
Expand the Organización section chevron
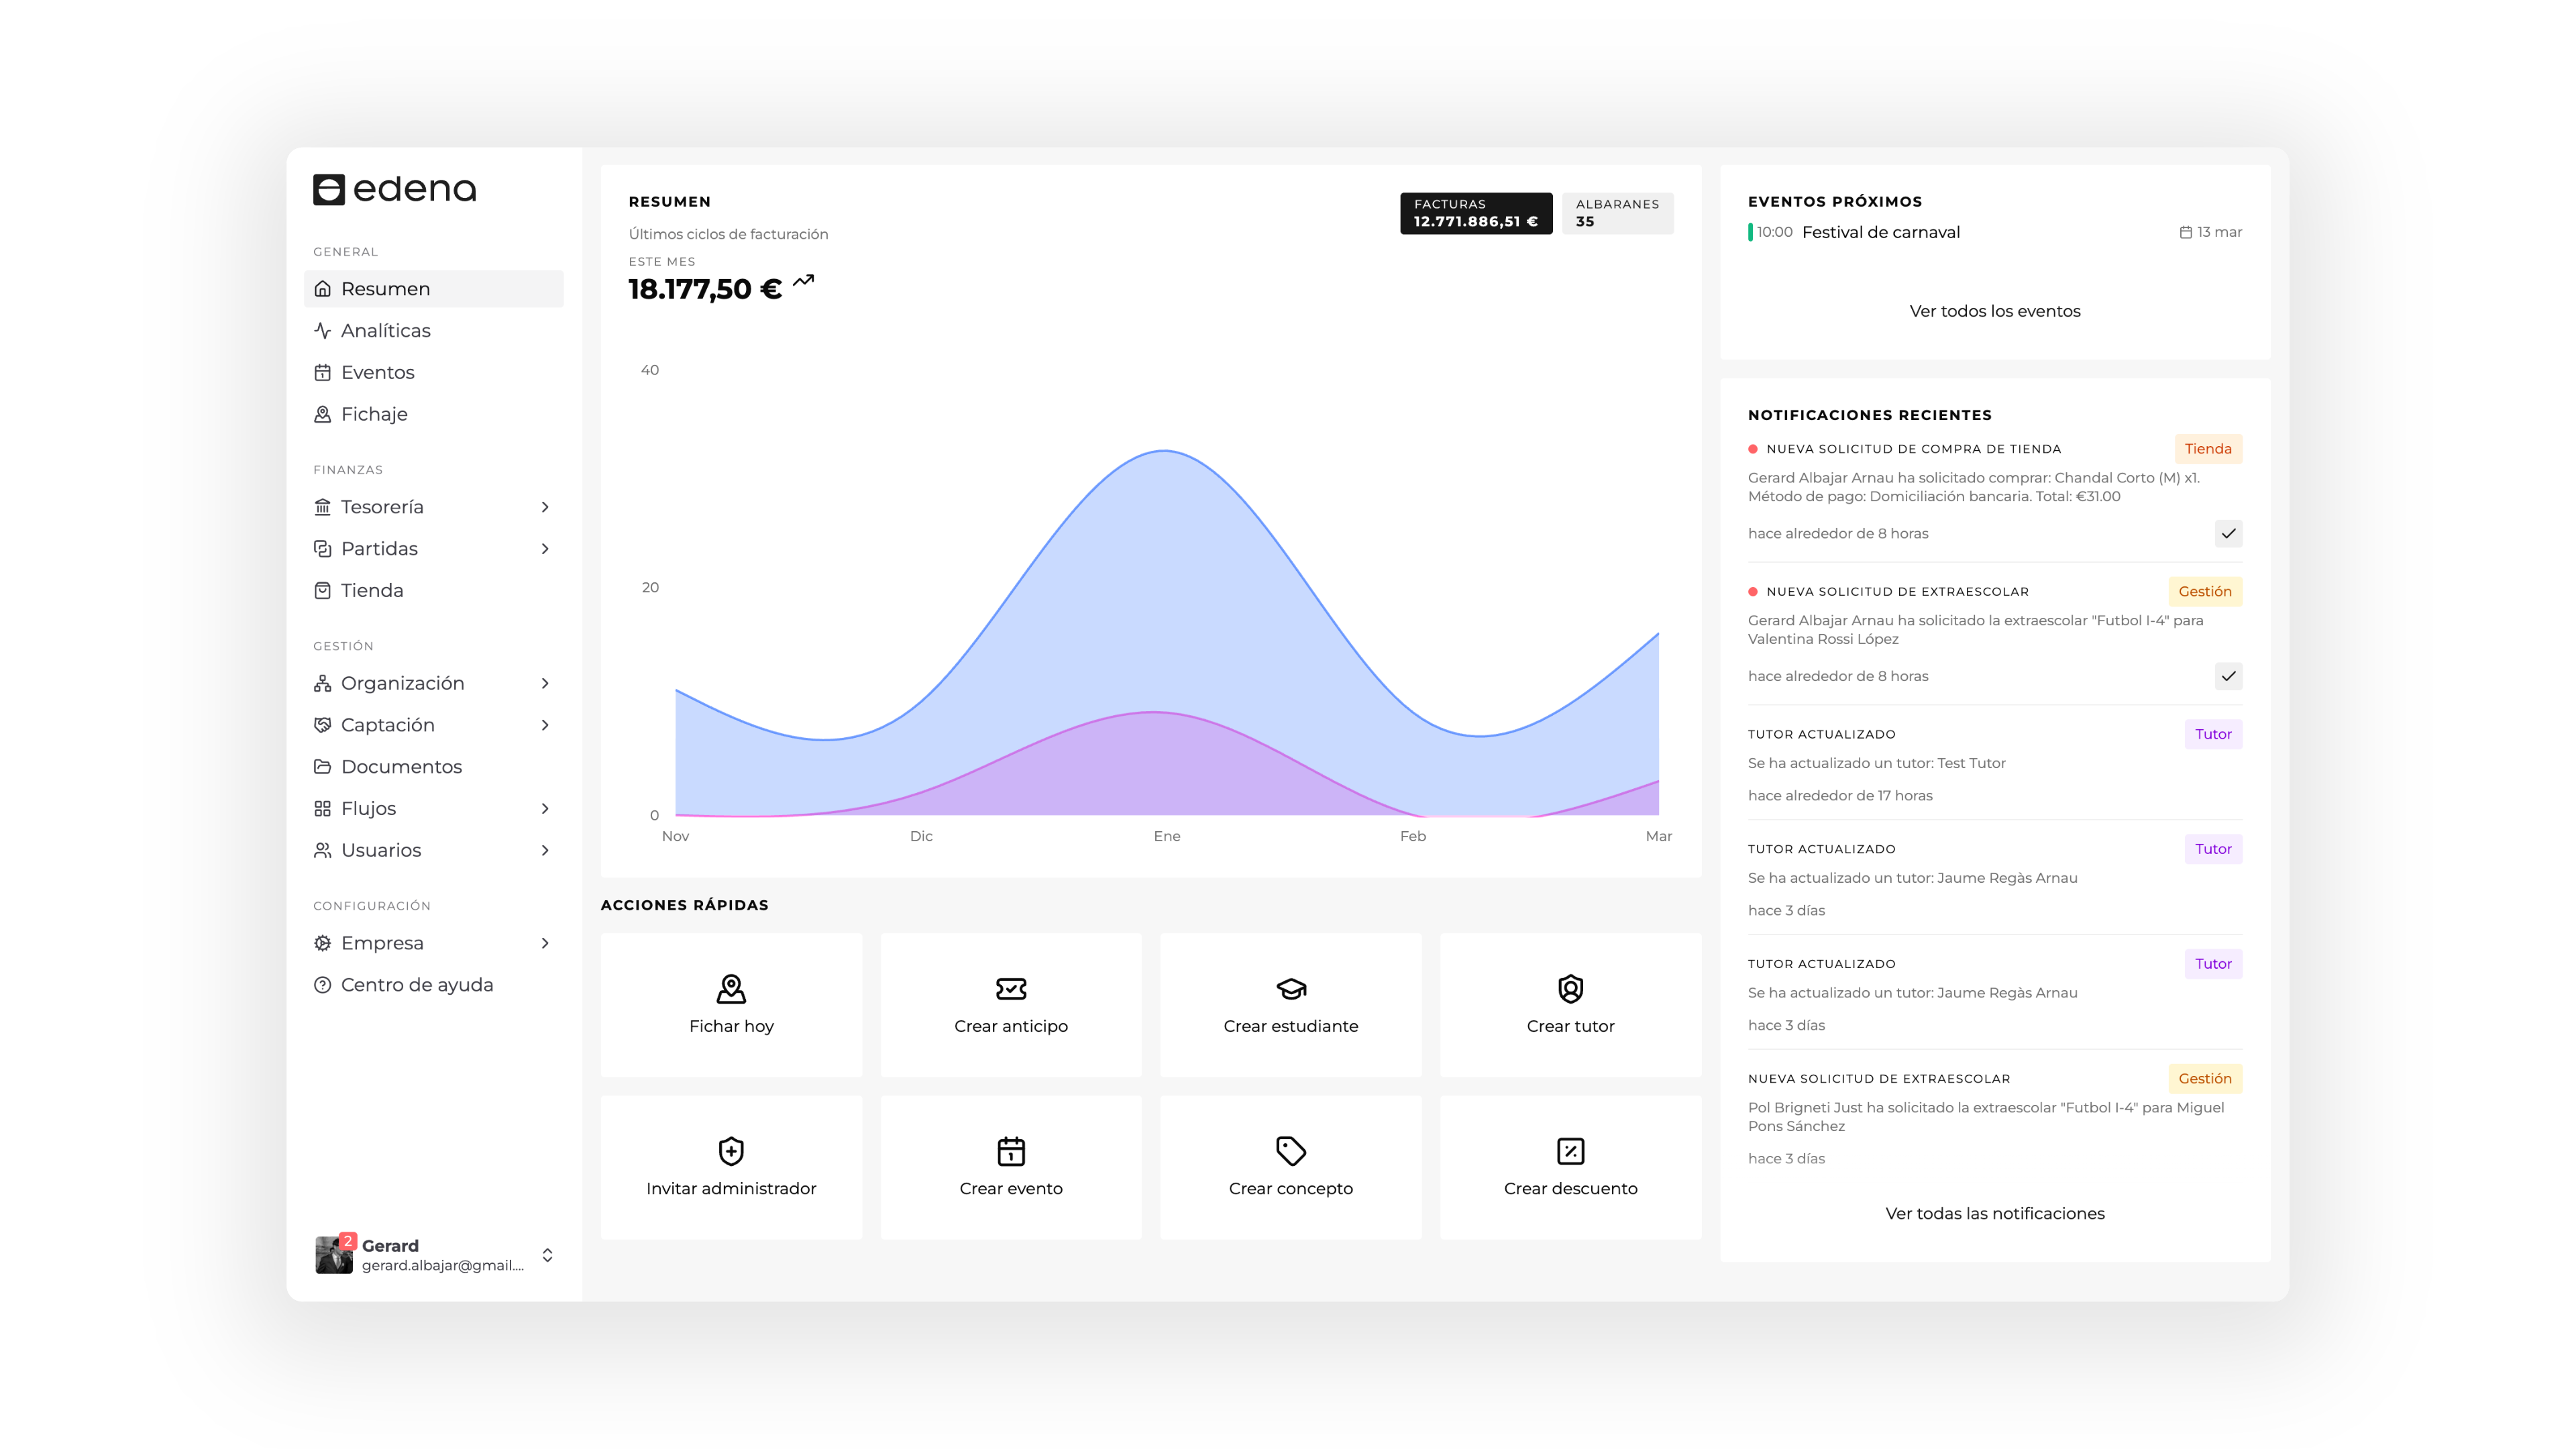[545, 683]
